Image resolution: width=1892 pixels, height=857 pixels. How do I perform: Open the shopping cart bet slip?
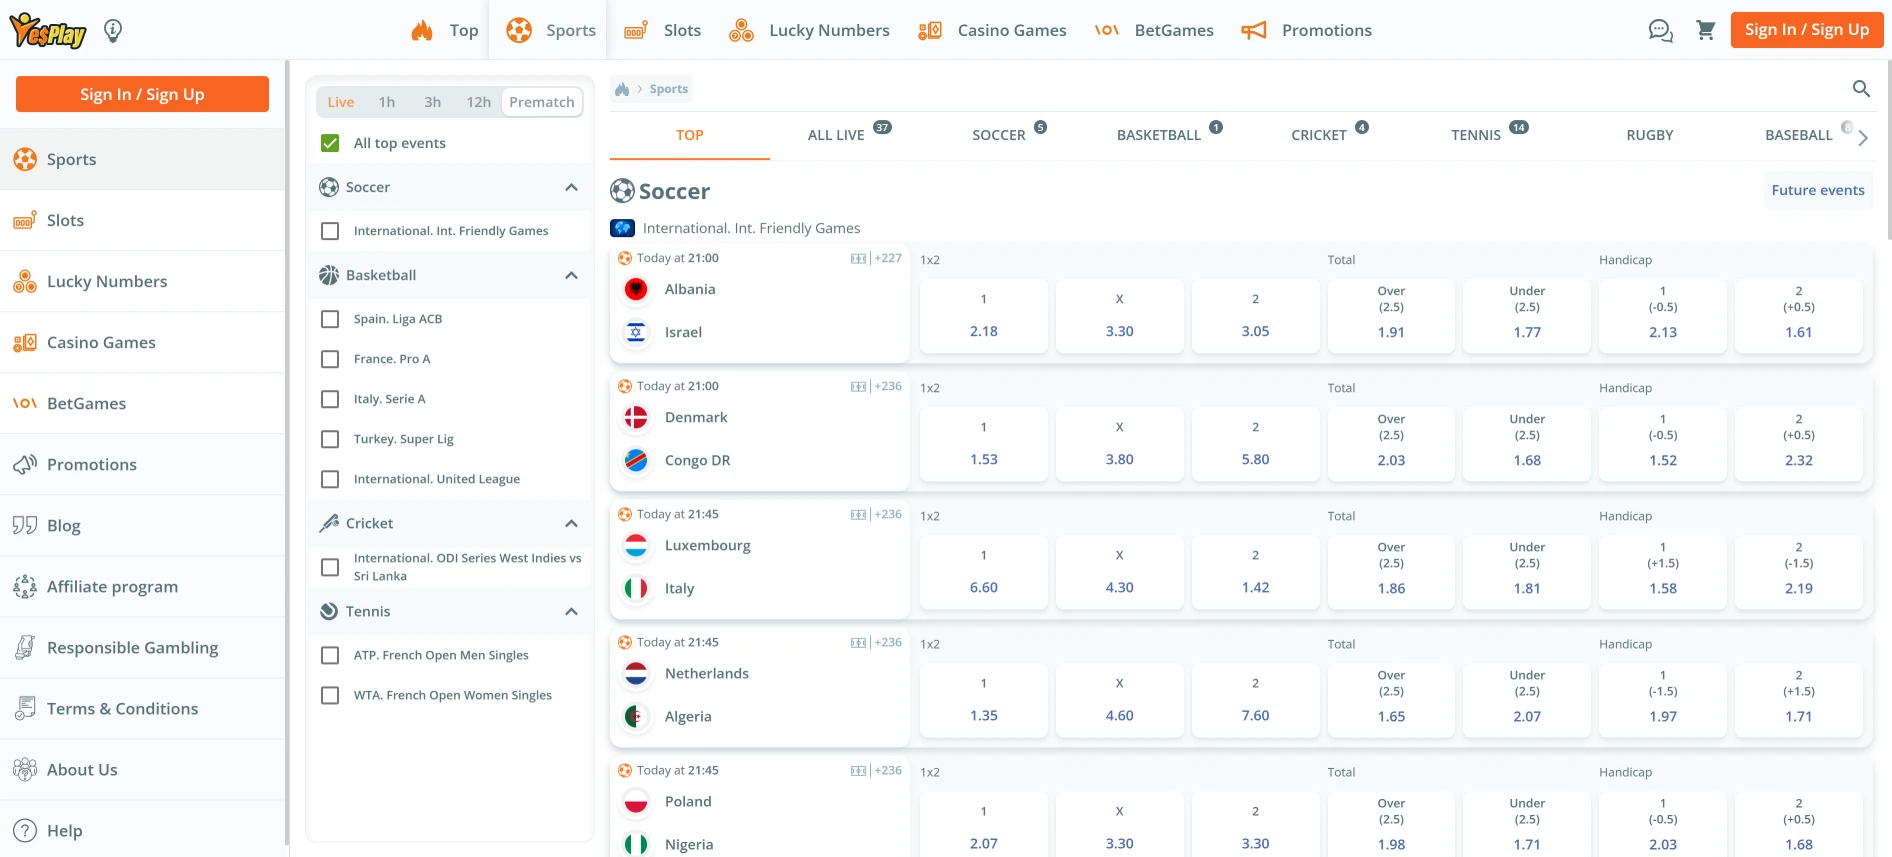1706,30
